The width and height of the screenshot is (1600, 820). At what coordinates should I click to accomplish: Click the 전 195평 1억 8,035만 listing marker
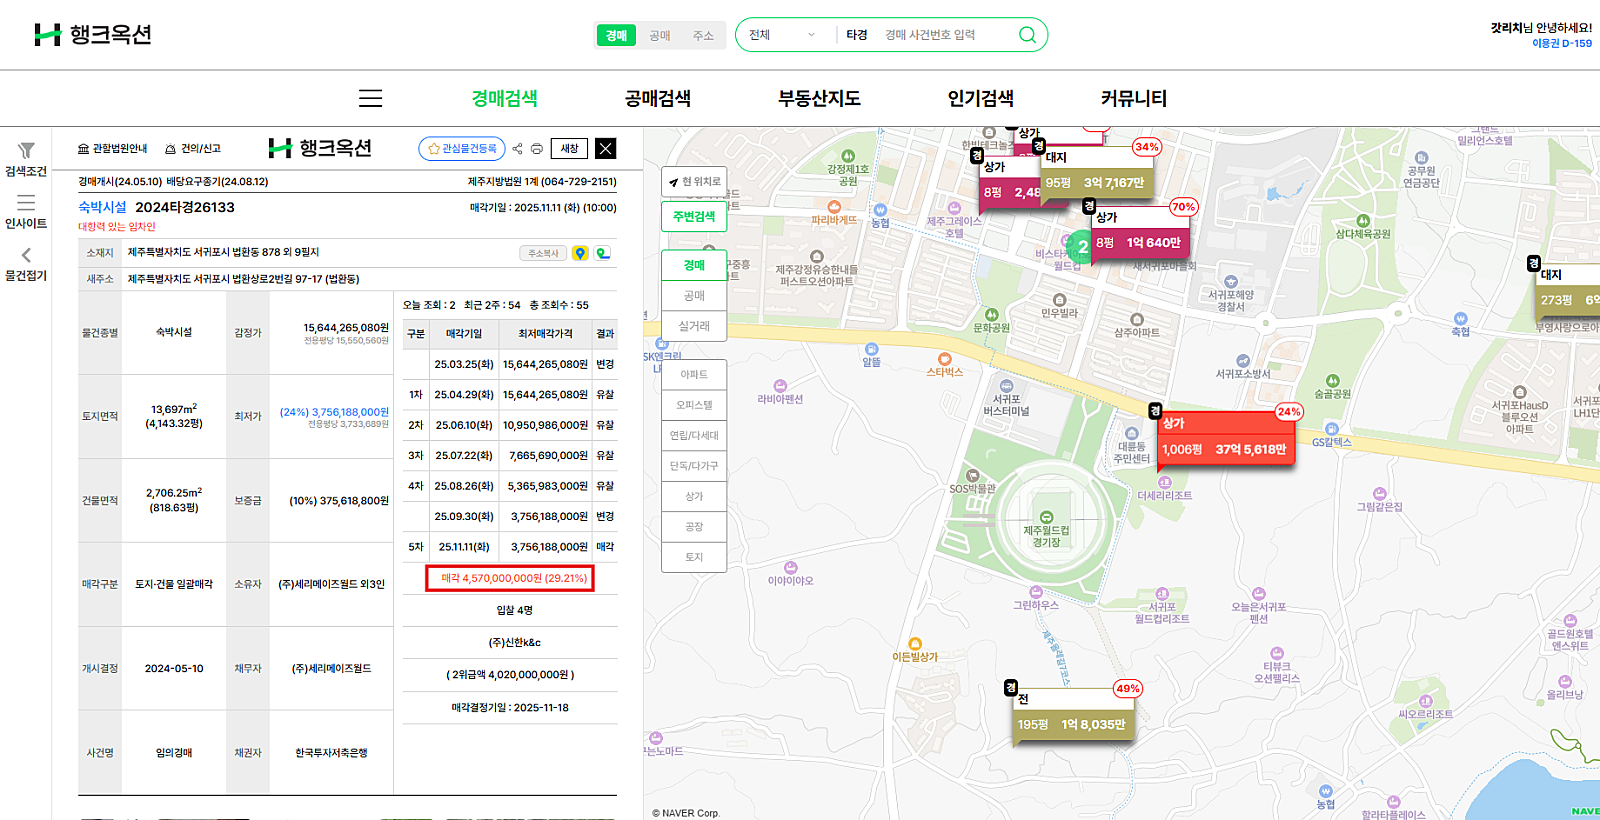(1075, 714)
